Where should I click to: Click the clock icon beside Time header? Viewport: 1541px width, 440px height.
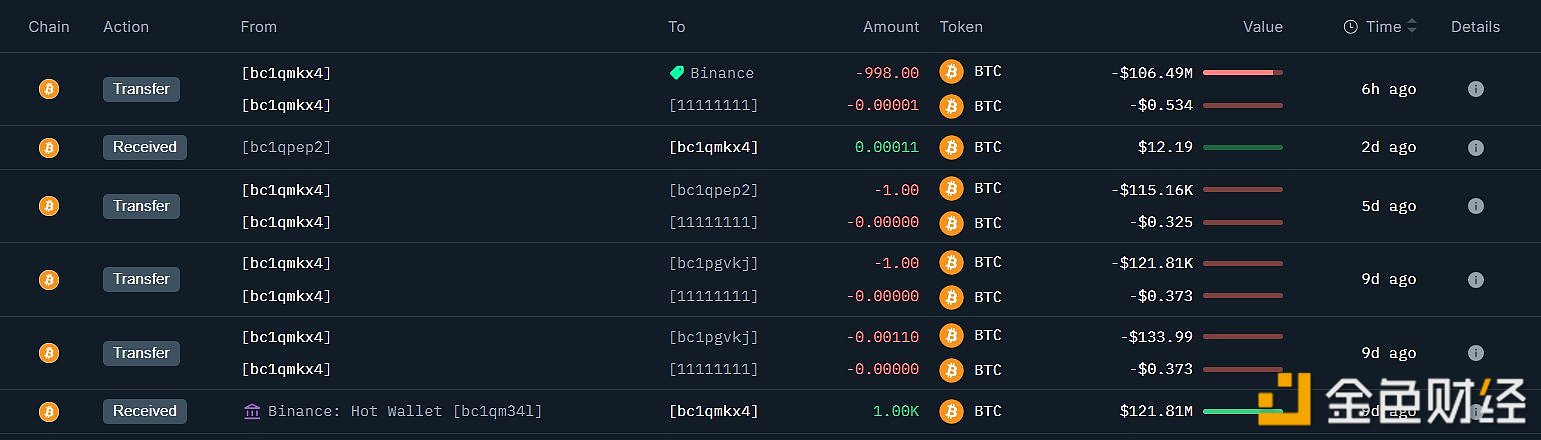pos(1351,27)
